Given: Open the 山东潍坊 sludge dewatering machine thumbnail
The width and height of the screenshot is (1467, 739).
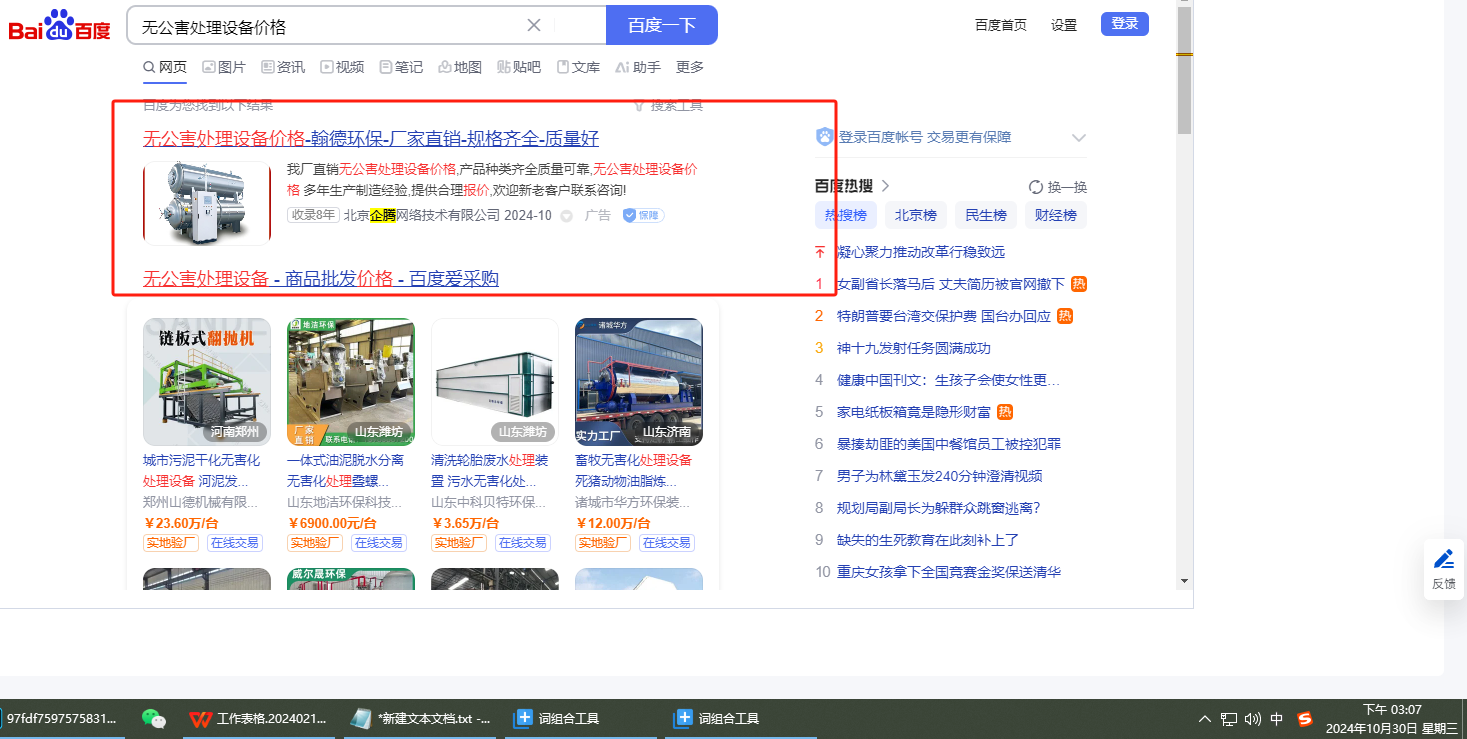Looking at the screenshot, I should [351, 382].
